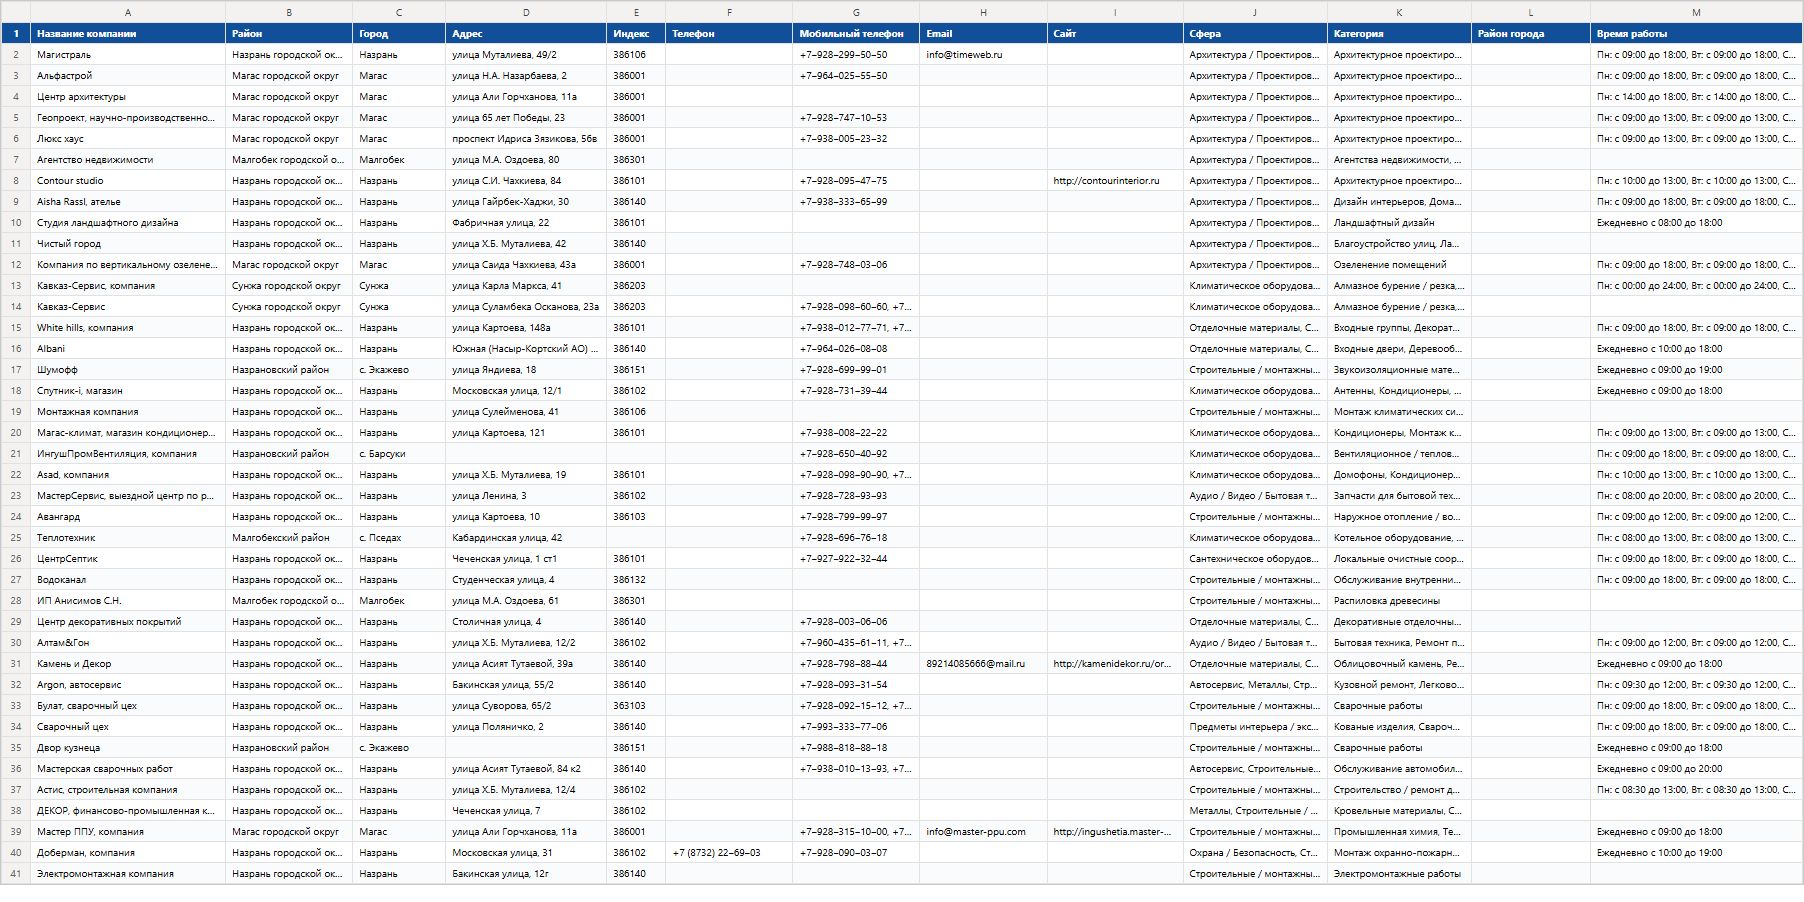1804x902 pixels.
Task: Select the 'Aisha Rassl, ателье' cell
Action: coord(128,201)
